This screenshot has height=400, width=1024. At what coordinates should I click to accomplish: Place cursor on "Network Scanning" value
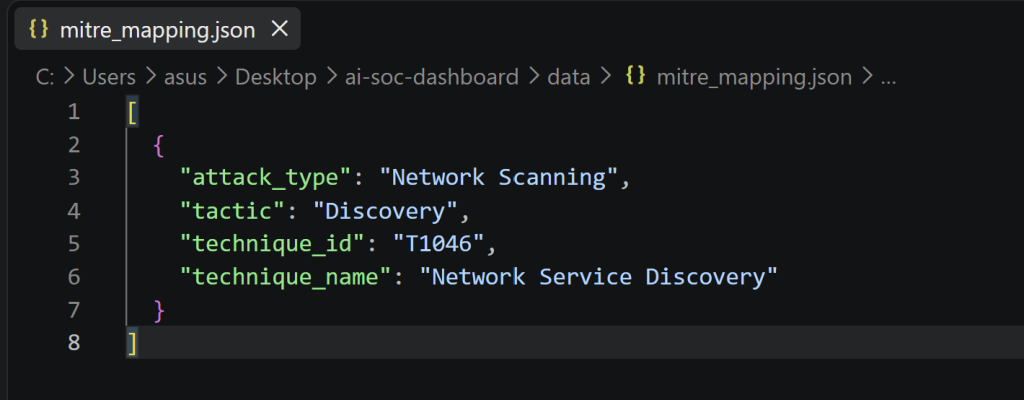(x=498, y=178)
